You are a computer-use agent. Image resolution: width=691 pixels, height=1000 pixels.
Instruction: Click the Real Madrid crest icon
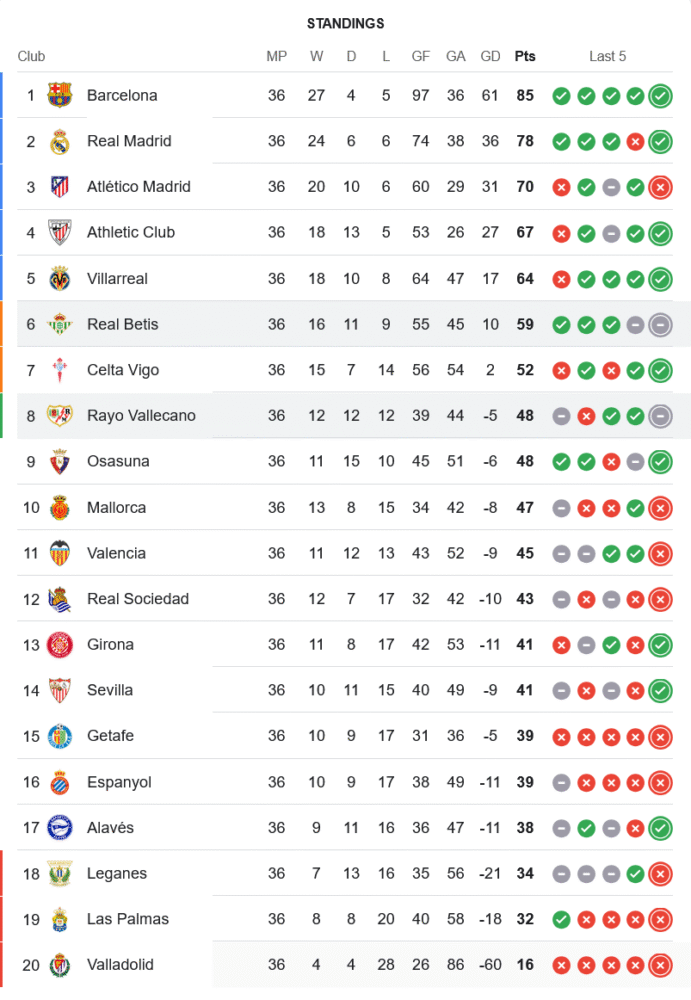coord(60,142)
